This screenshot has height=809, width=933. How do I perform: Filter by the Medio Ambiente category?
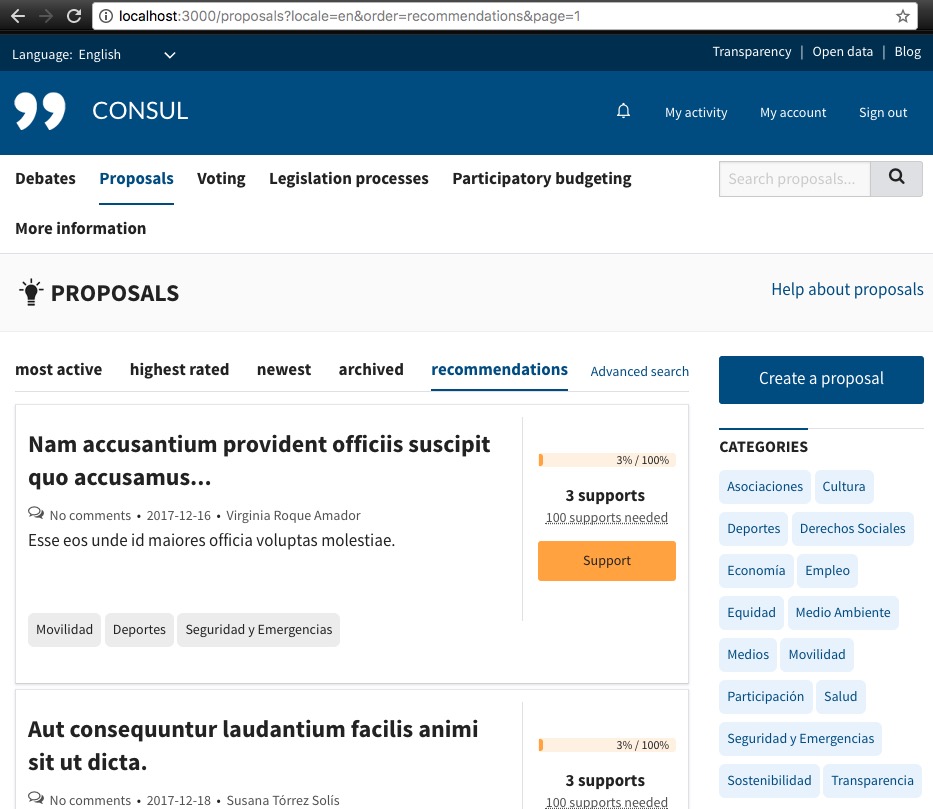coord(842,612)
